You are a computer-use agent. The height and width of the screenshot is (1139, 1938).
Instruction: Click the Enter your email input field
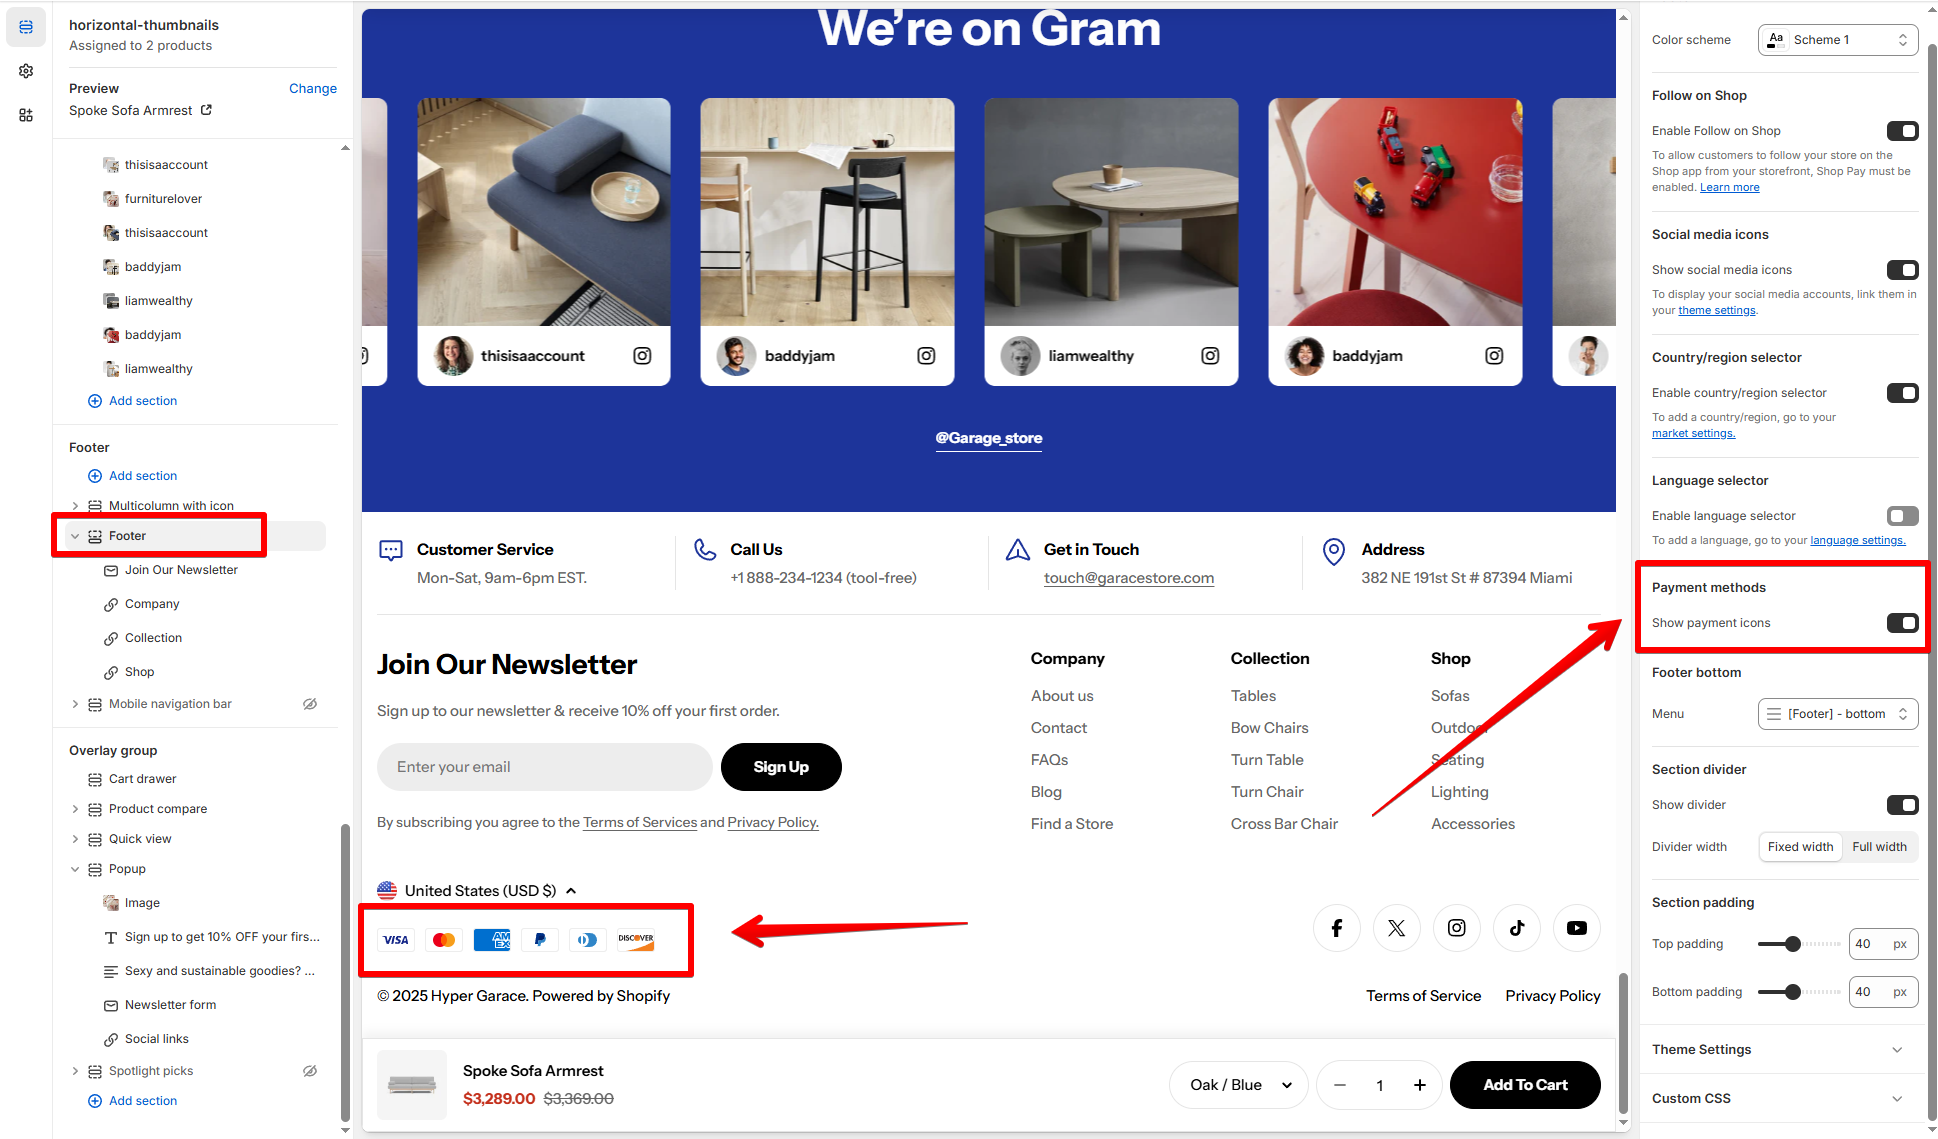click(544, 767)
